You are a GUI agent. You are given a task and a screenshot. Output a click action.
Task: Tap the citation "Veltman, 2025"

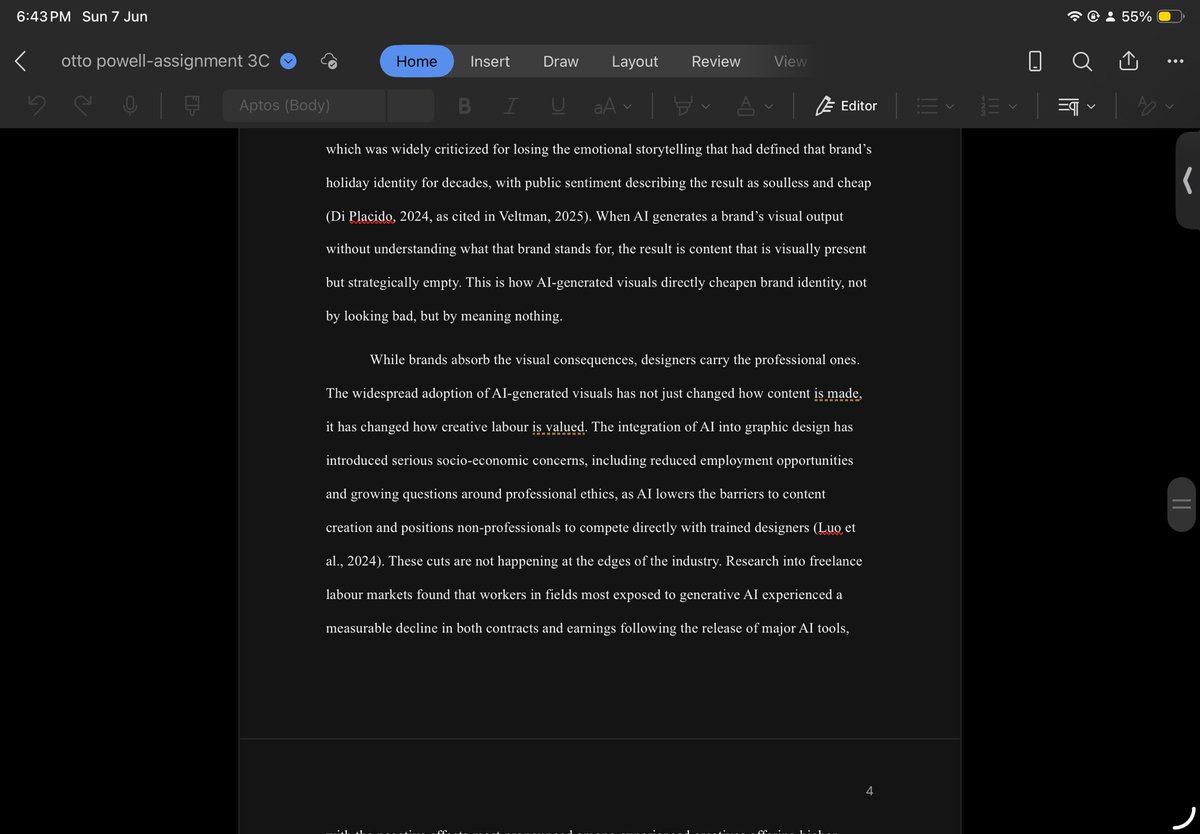click(543, 216)
